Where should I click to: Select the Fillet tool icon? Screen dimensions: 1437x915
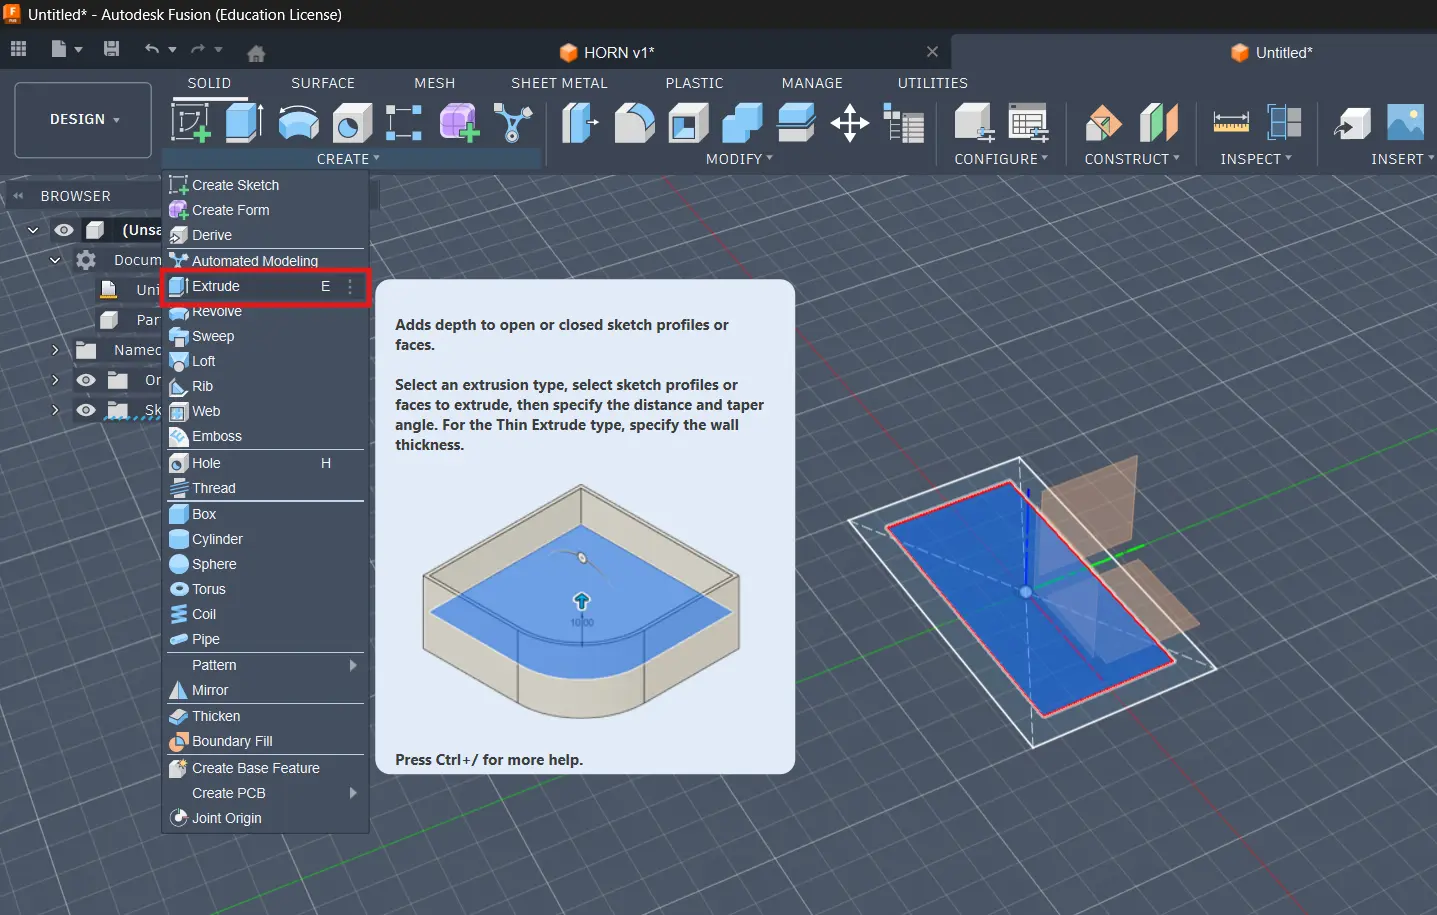(634, 124)
